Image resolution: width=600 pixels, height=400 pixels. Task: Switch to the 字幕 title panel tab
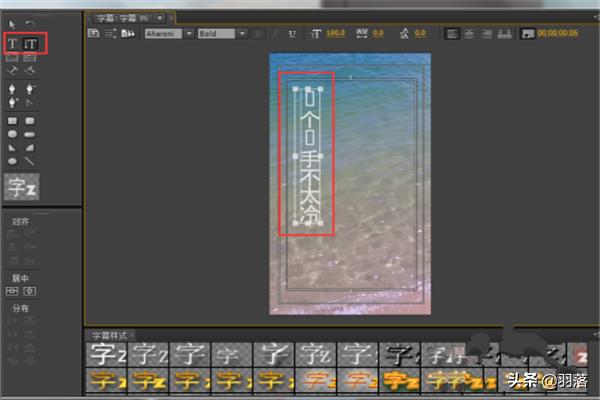(x=122, y=18)
